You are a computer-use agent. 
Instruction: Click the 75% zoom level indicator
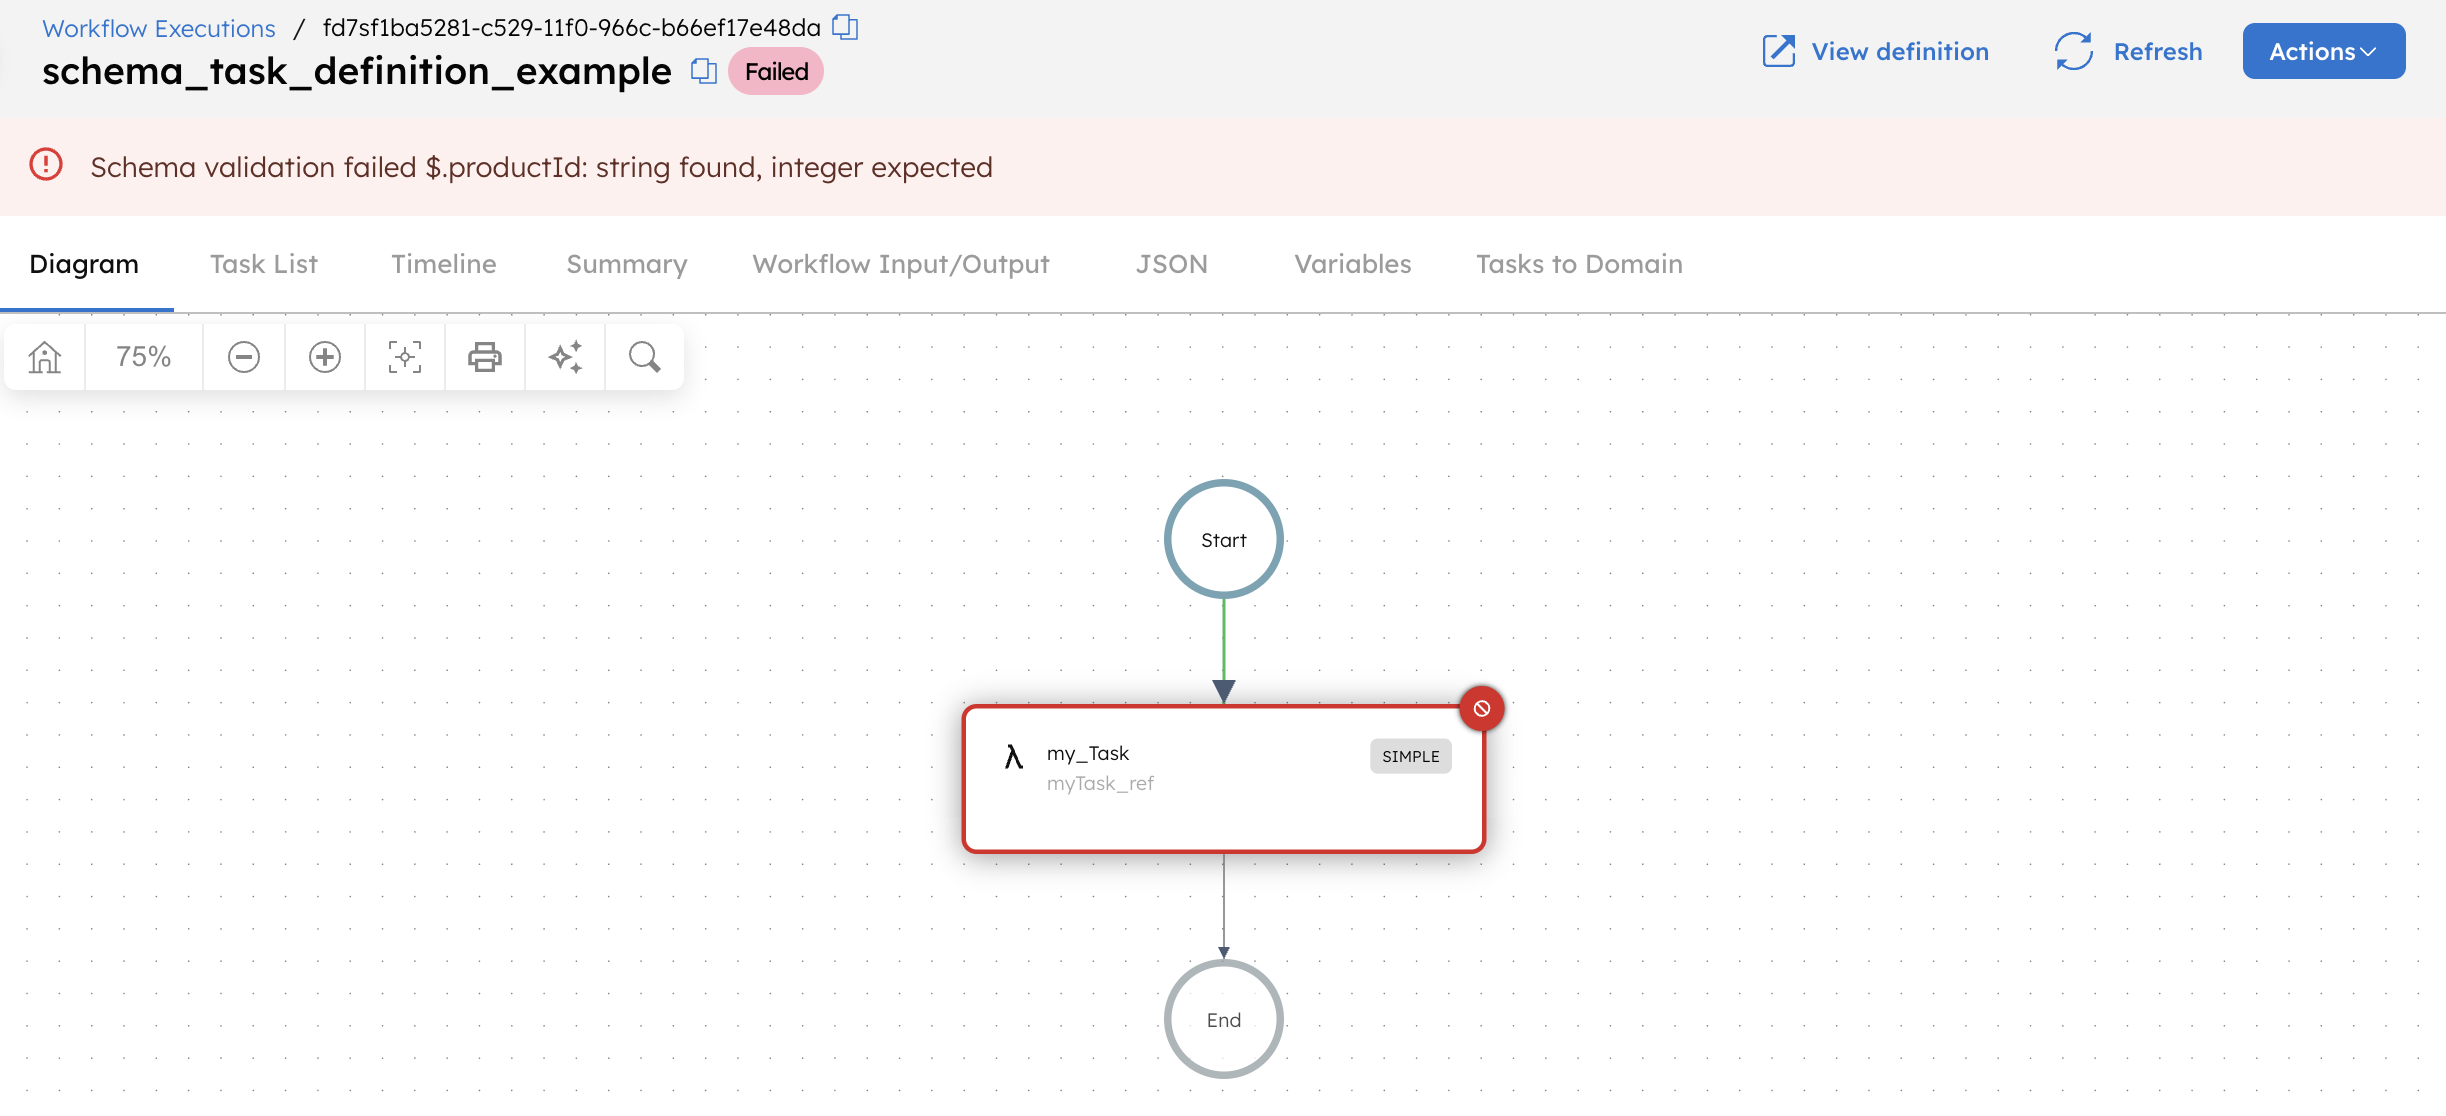coord(143,356)
